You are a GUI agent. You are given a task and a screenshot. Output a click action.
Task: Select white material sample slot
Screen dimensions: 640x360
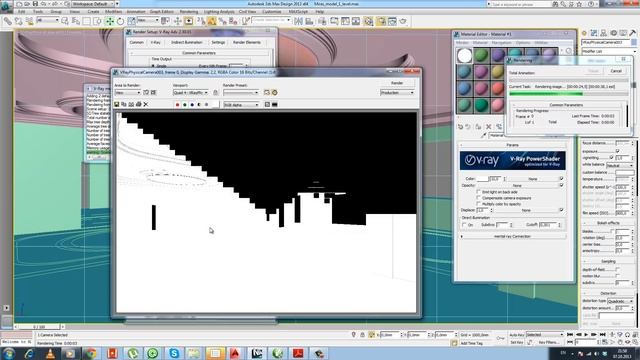[x=464, y=56]
